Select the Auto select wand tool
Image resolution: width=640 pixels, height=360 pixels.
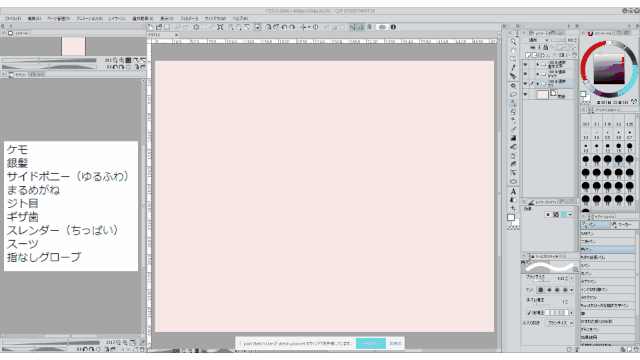tap(513, 86)
